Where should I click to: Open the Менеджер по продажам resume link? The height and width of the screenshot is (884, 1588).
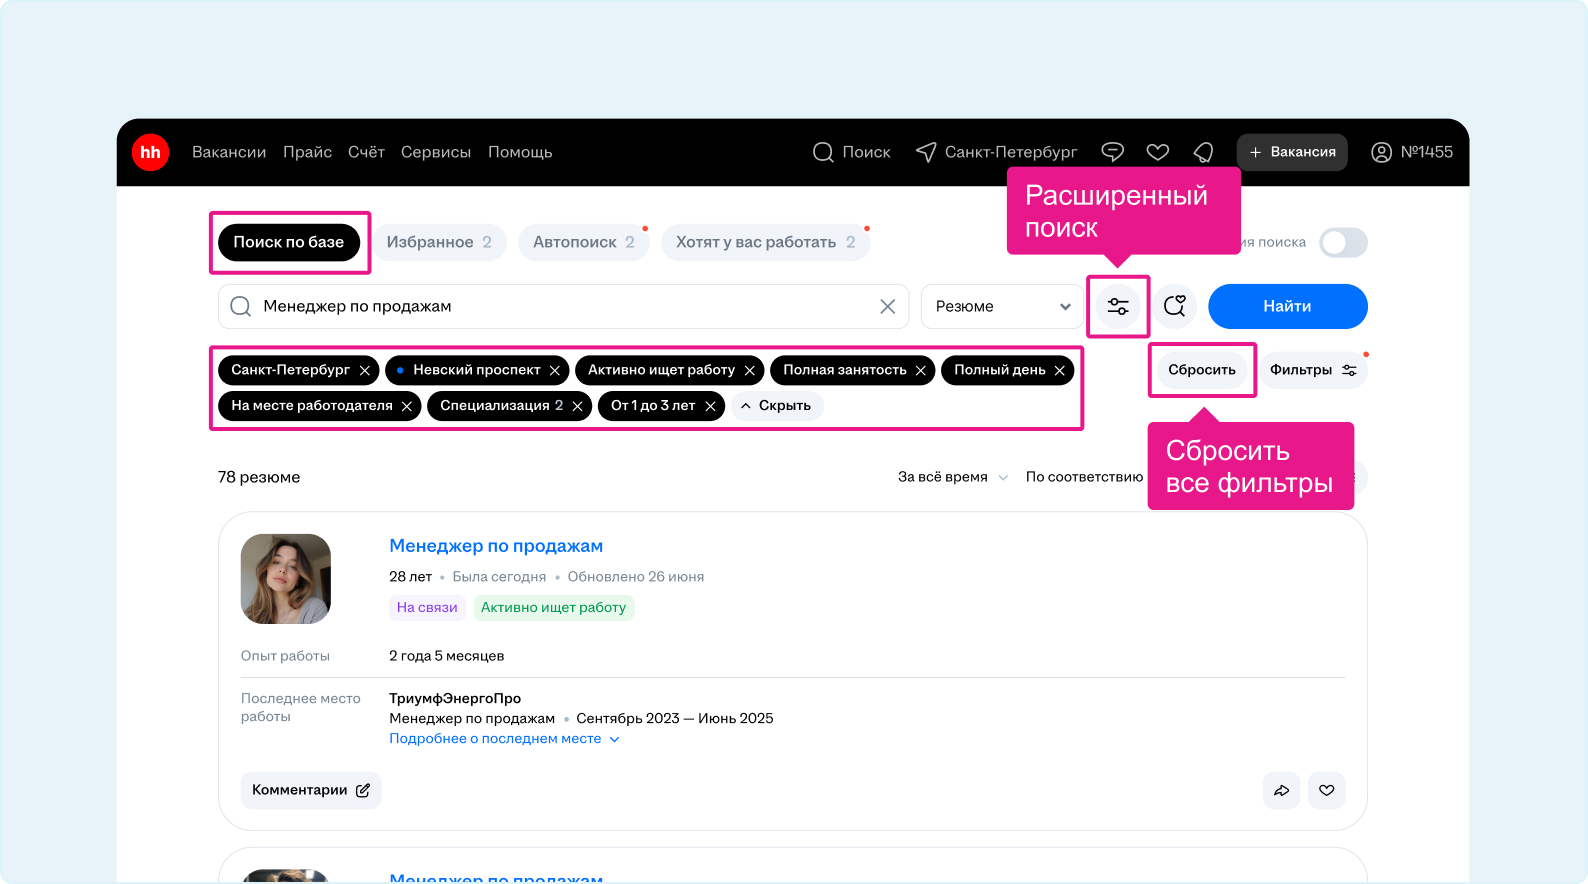coord(496,546)
